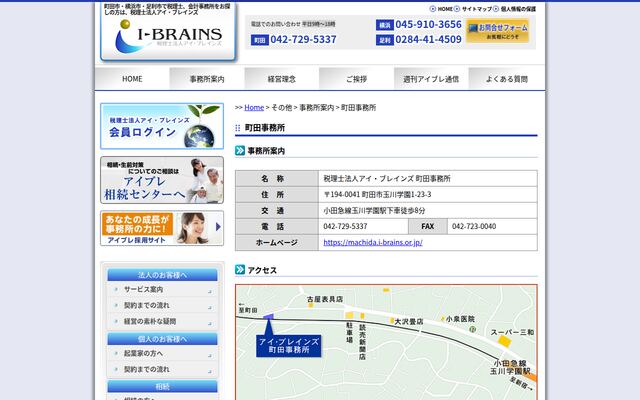Open the 会員ログイン banner
Viewport: 640px width, 400px height.
tap(162, 126)
